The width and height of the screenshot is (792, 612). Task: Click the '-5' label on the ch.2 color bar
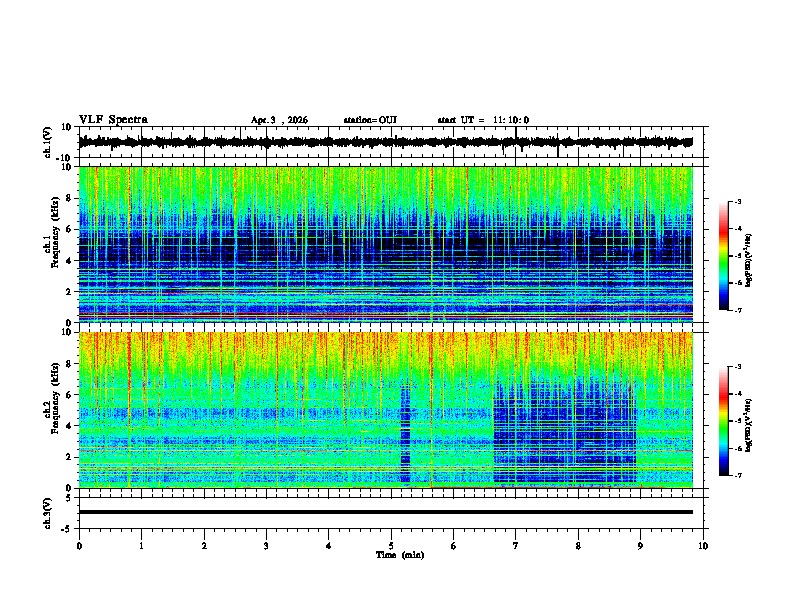tap(738, 421)
